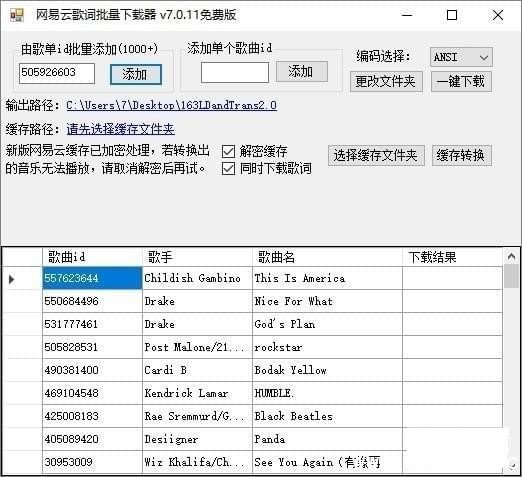
Task: Click 添加 button beside single song id box
Action: click(x=302, y=71)
